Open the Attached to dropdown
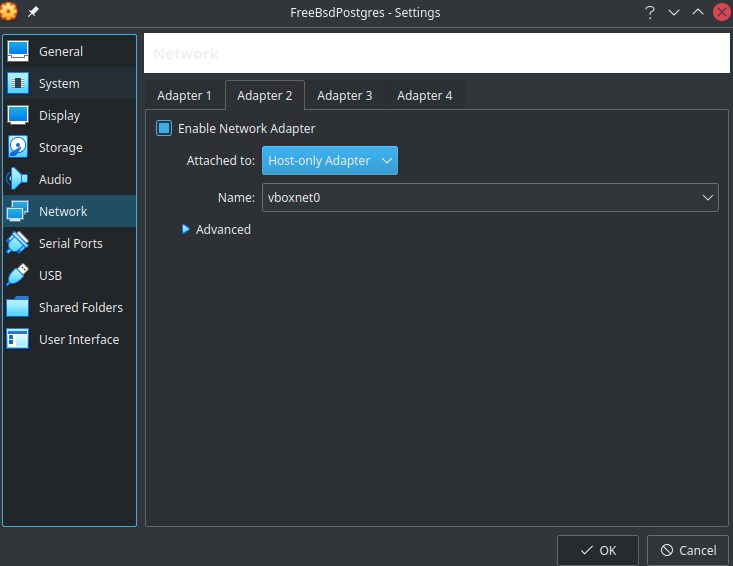733x566 pixels. [x=330, y=160]
